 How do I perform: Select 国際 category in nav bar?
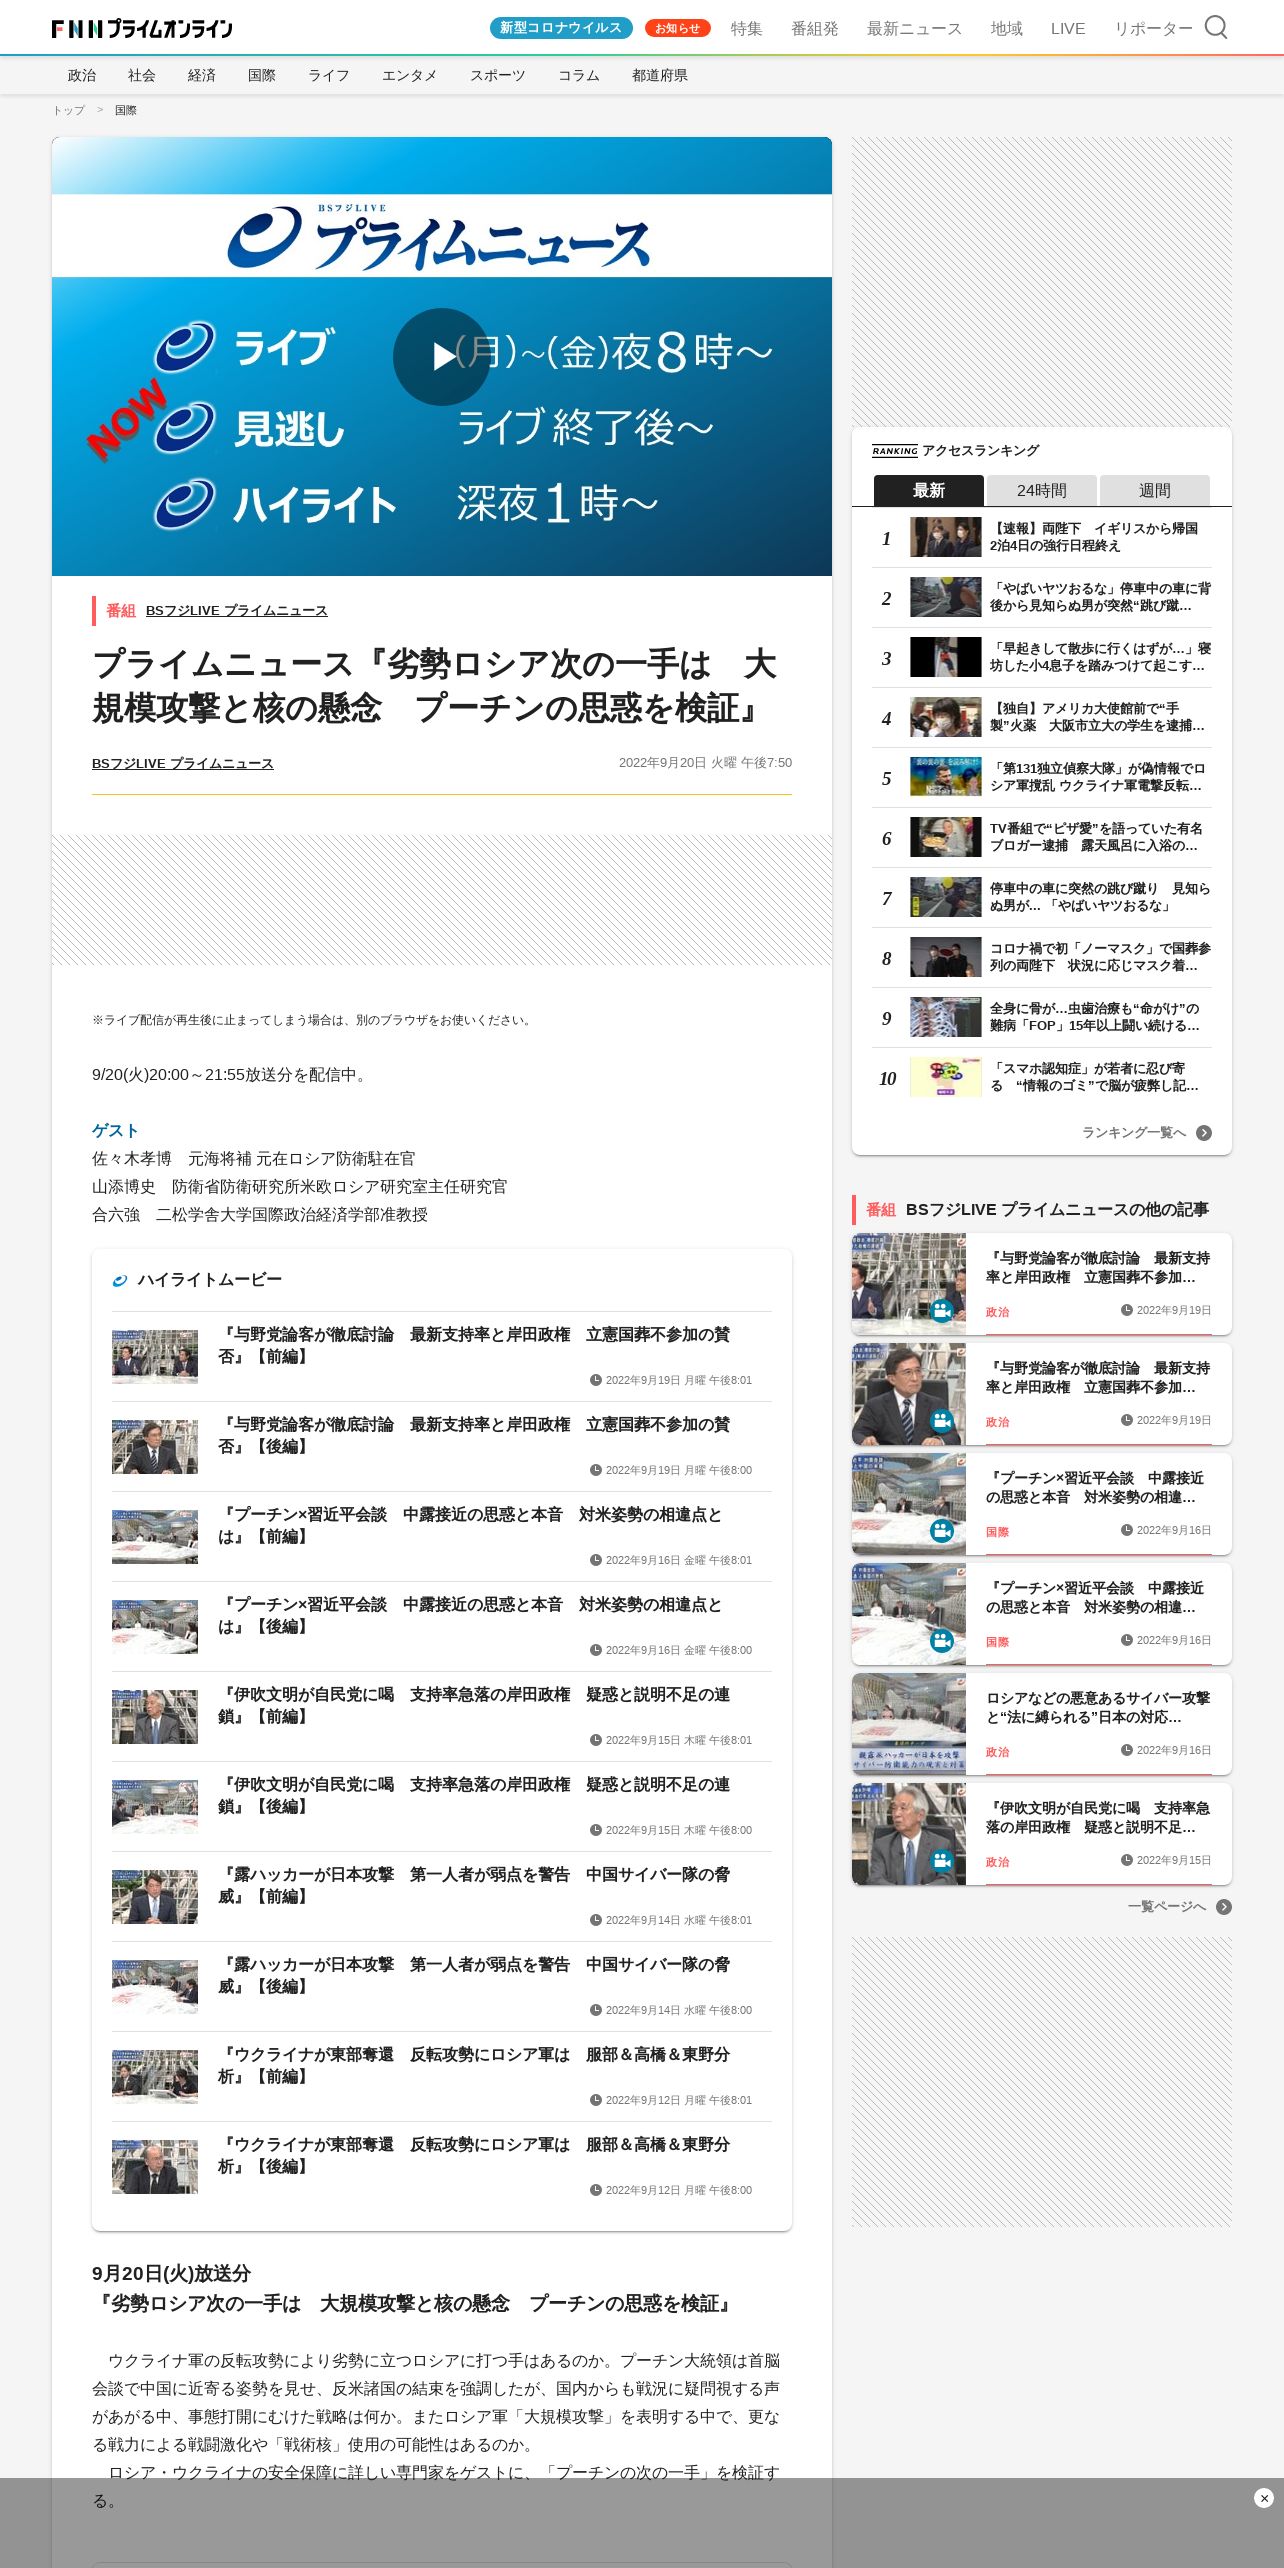(x=262, y=75)
